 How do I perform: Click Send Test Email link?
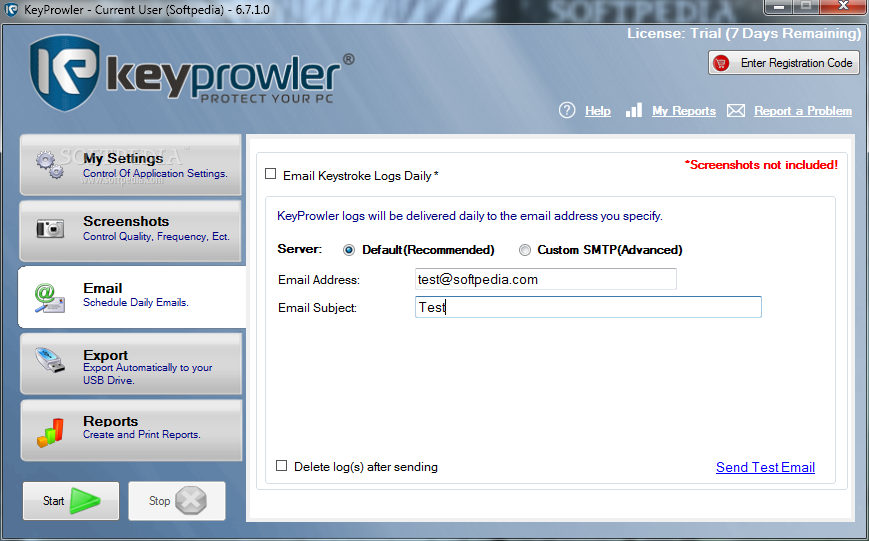coord(765,467)
